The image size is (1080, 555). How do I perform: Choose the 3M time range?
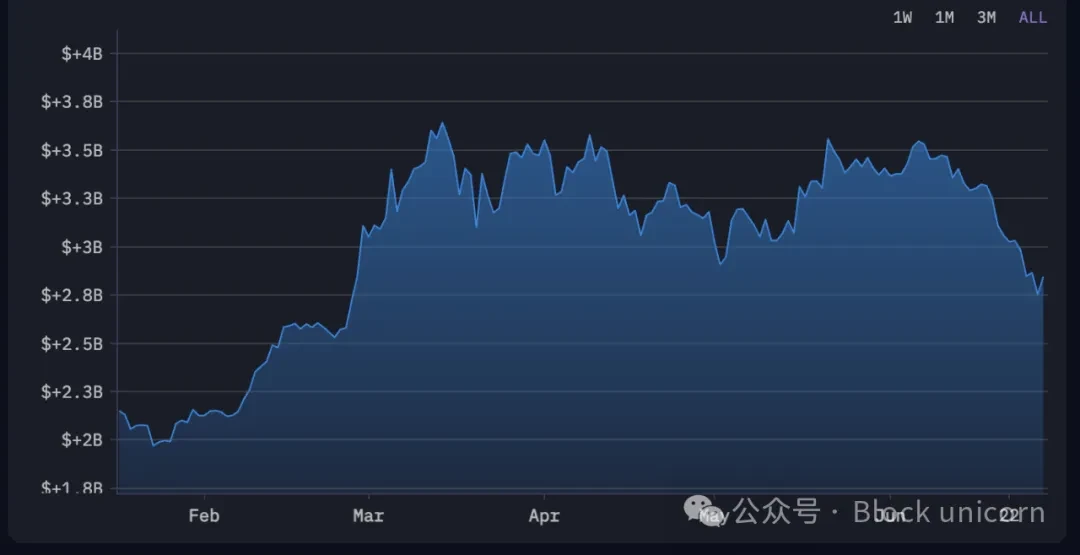click(x=986, y=18)
